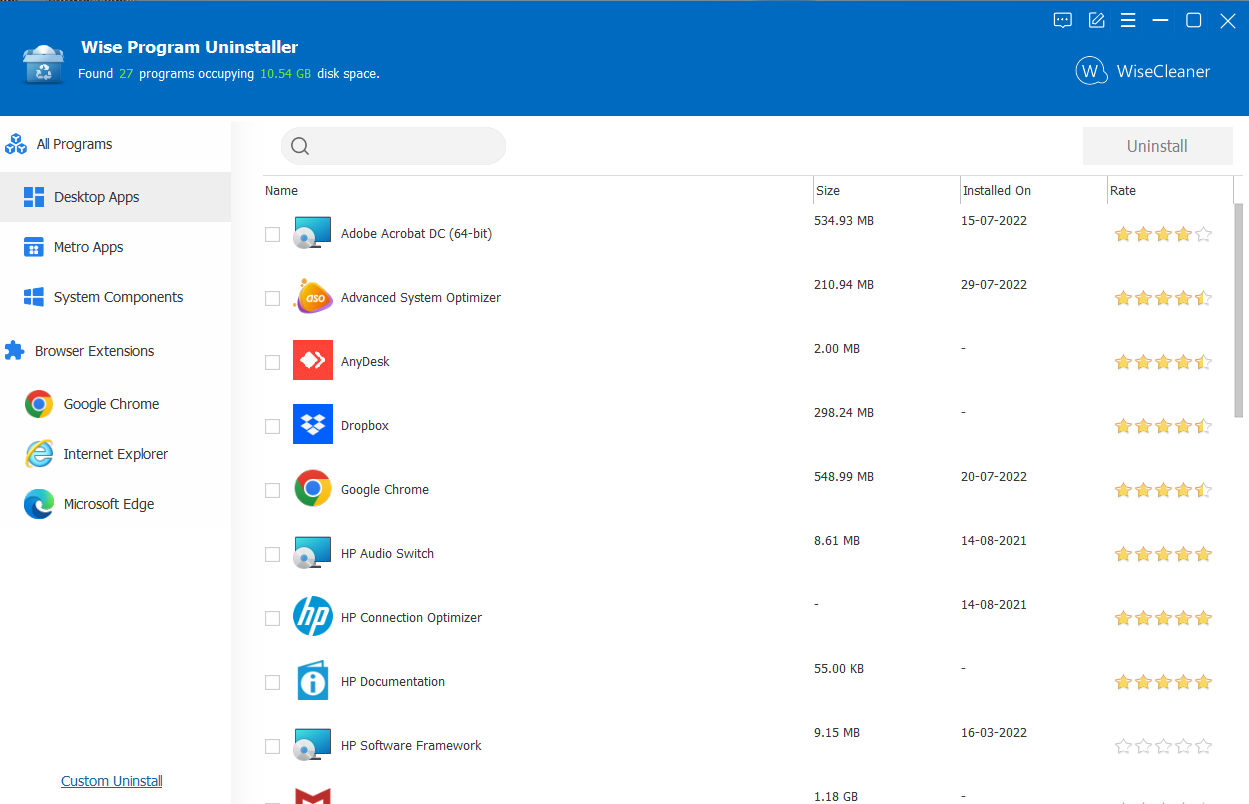Select Microsoft Edge in the sidebar

coord(37,504)
